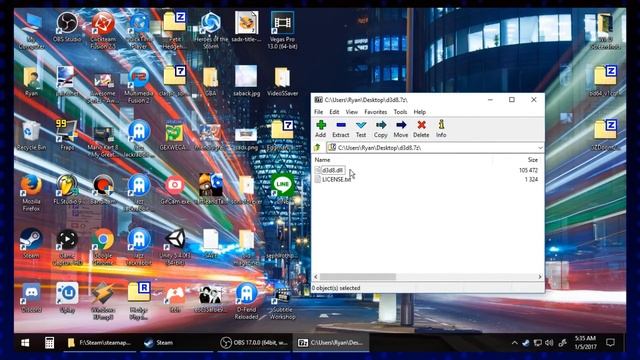Click the scrollbar left arrow in 7-Zip
The image size is (640, 360).
[316, 277]
